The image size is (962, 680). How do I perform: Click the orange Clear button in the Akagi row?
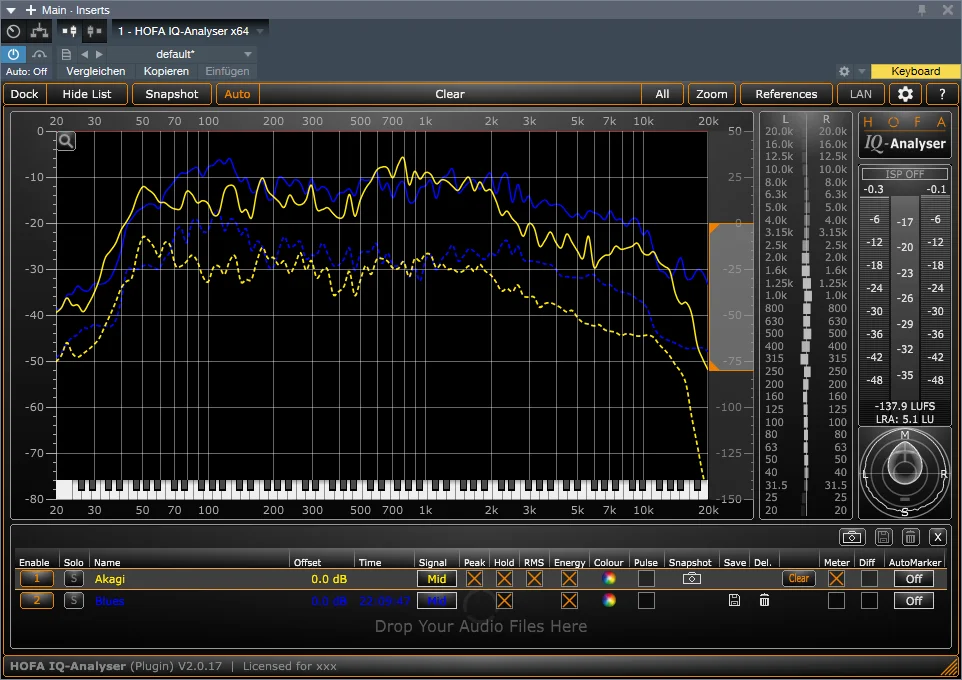tap(799, 578)
